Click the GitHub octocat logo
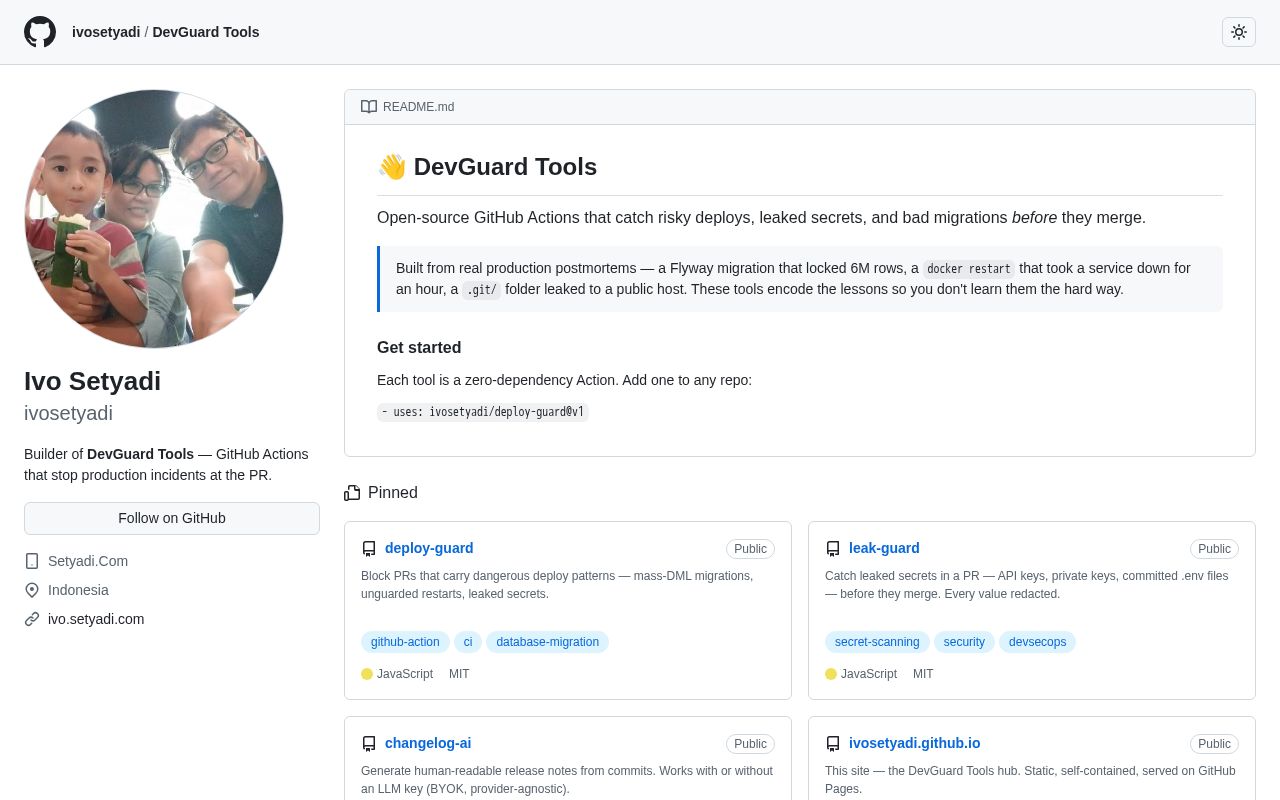This screenshot has height=800, width=1280. pos(40,32)
